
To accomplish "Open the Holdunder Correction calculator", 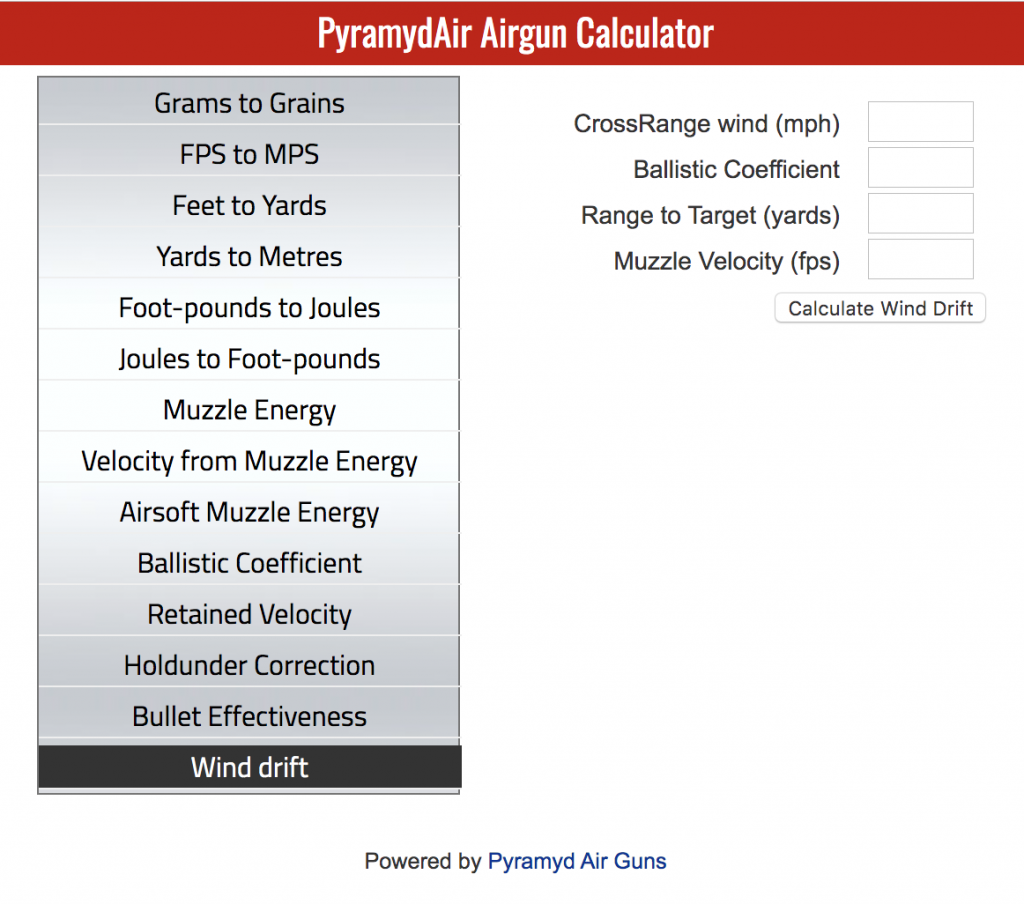I will pyautogui.click(x=249, y=664).
